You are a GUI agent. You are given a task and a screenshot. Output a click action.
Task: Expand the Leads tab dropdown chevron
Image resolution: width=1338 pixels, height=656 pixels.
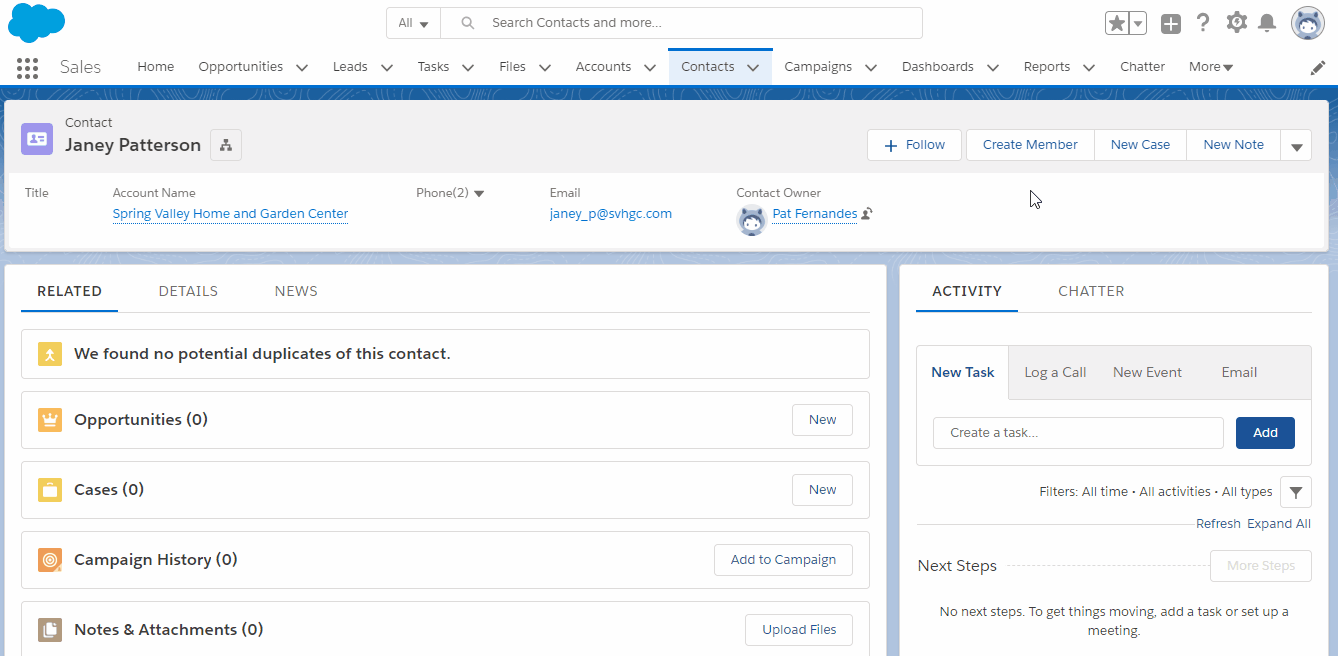tap(387, 67)
